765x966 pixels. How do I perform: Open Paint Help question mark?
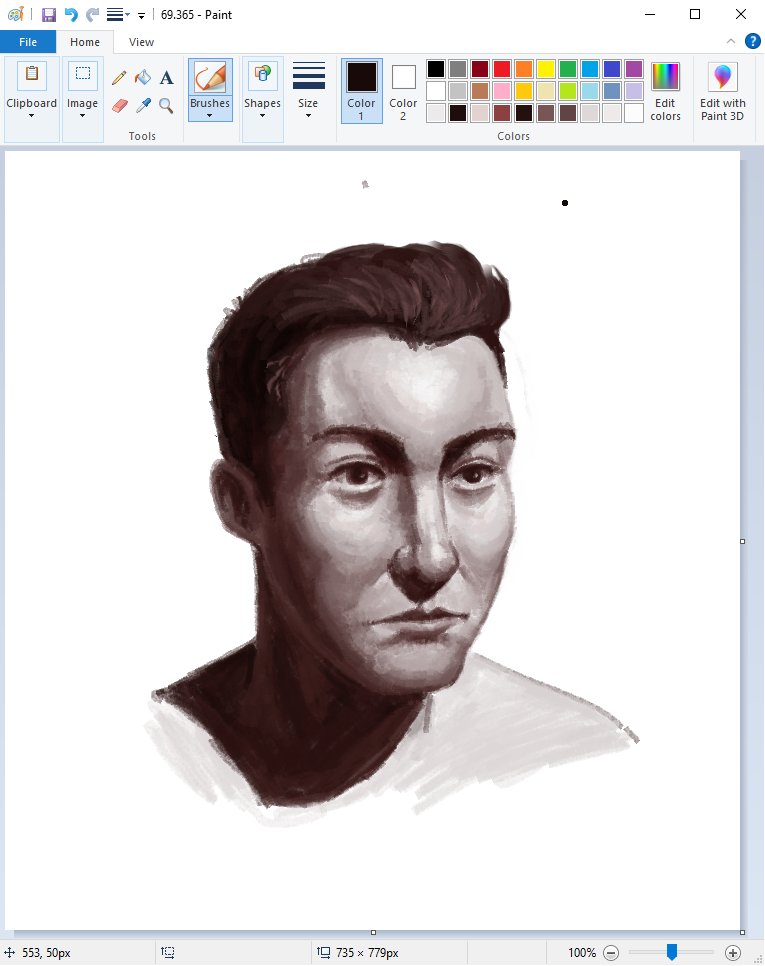(x=752, y=41)
